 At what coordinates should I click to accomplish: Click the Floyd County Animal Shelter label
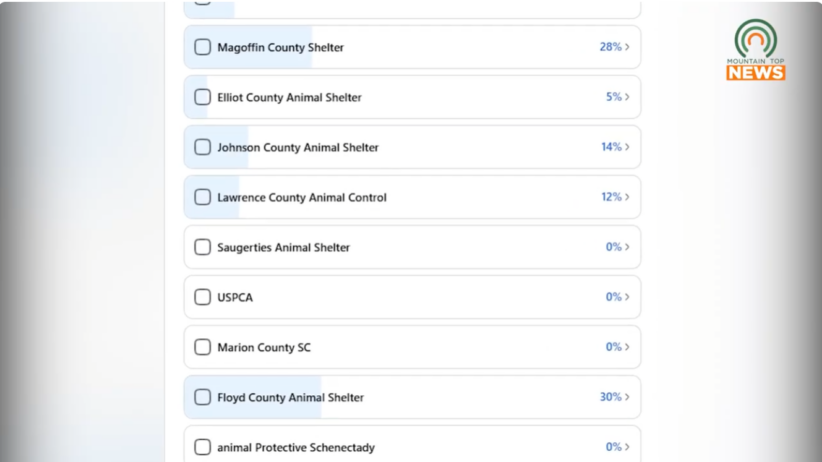290,398
